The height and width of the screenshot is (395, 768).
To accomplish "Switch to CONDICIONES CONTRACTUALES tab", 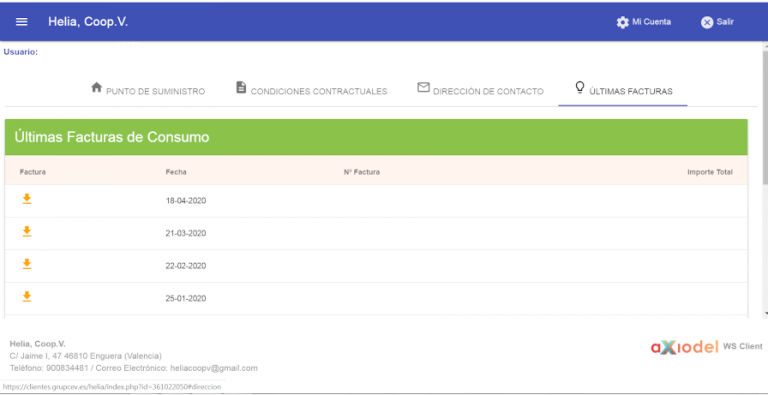I will tap(312, 89).
